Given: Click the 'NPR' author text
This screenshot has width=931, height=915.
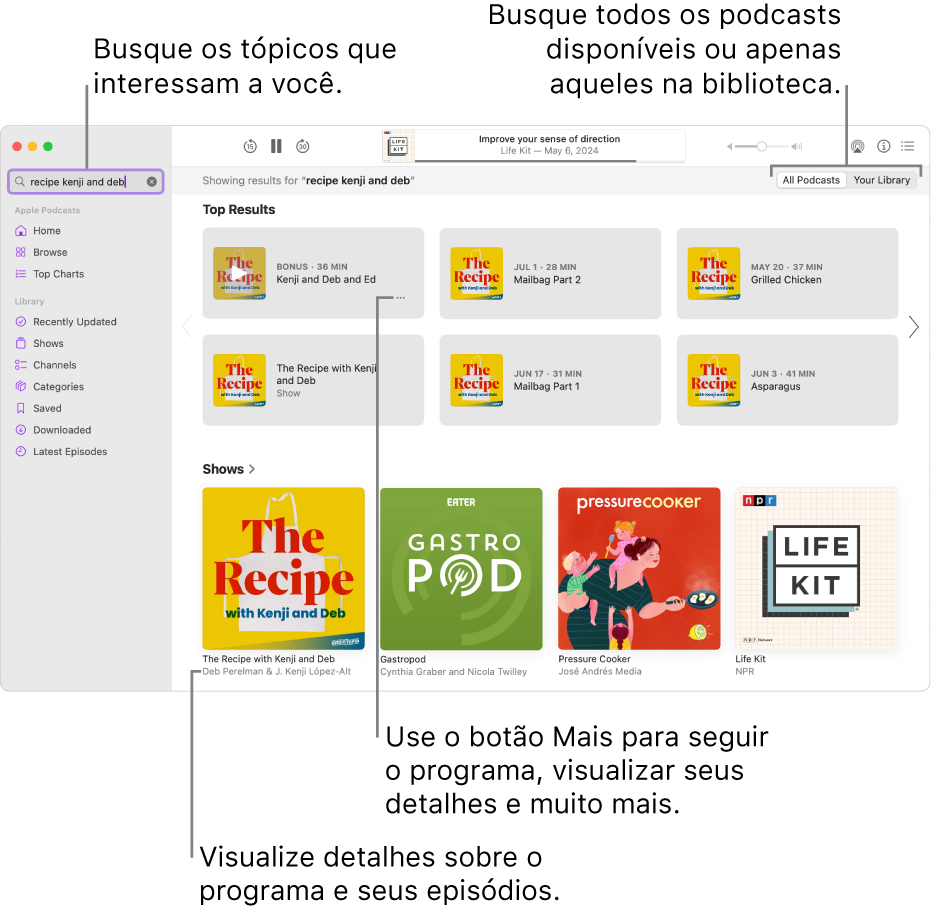Looking at the screenshot, I should [x=745, y=672].
